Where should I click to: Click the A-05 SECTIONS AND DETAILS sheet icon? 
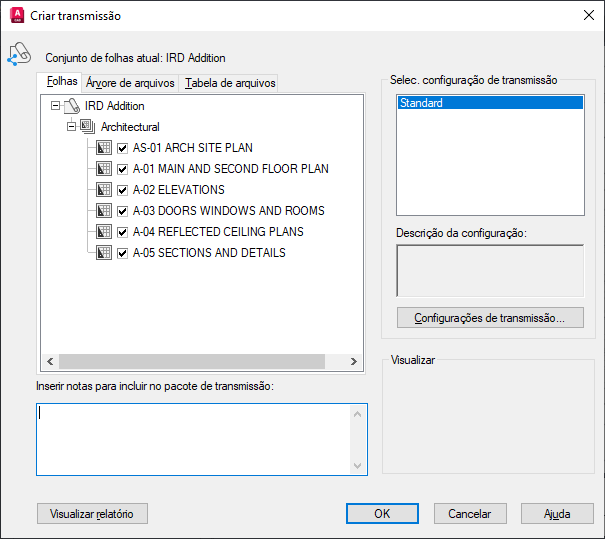[x=104, y=253]
